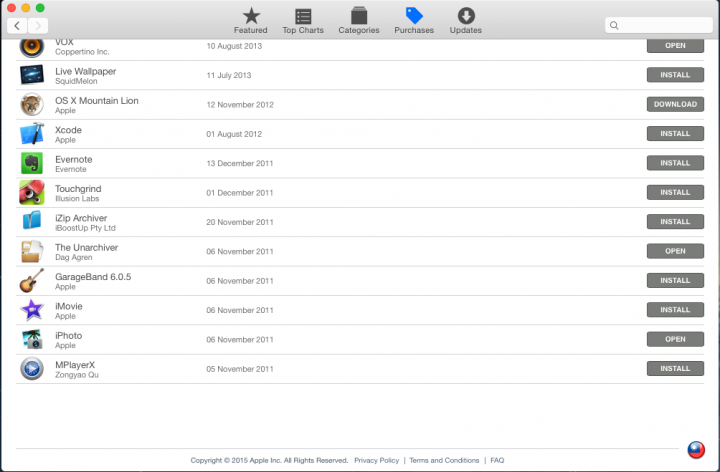This screenshot has width=720, height=472.
Task: Install Evernote
Action: pos(675,163)
